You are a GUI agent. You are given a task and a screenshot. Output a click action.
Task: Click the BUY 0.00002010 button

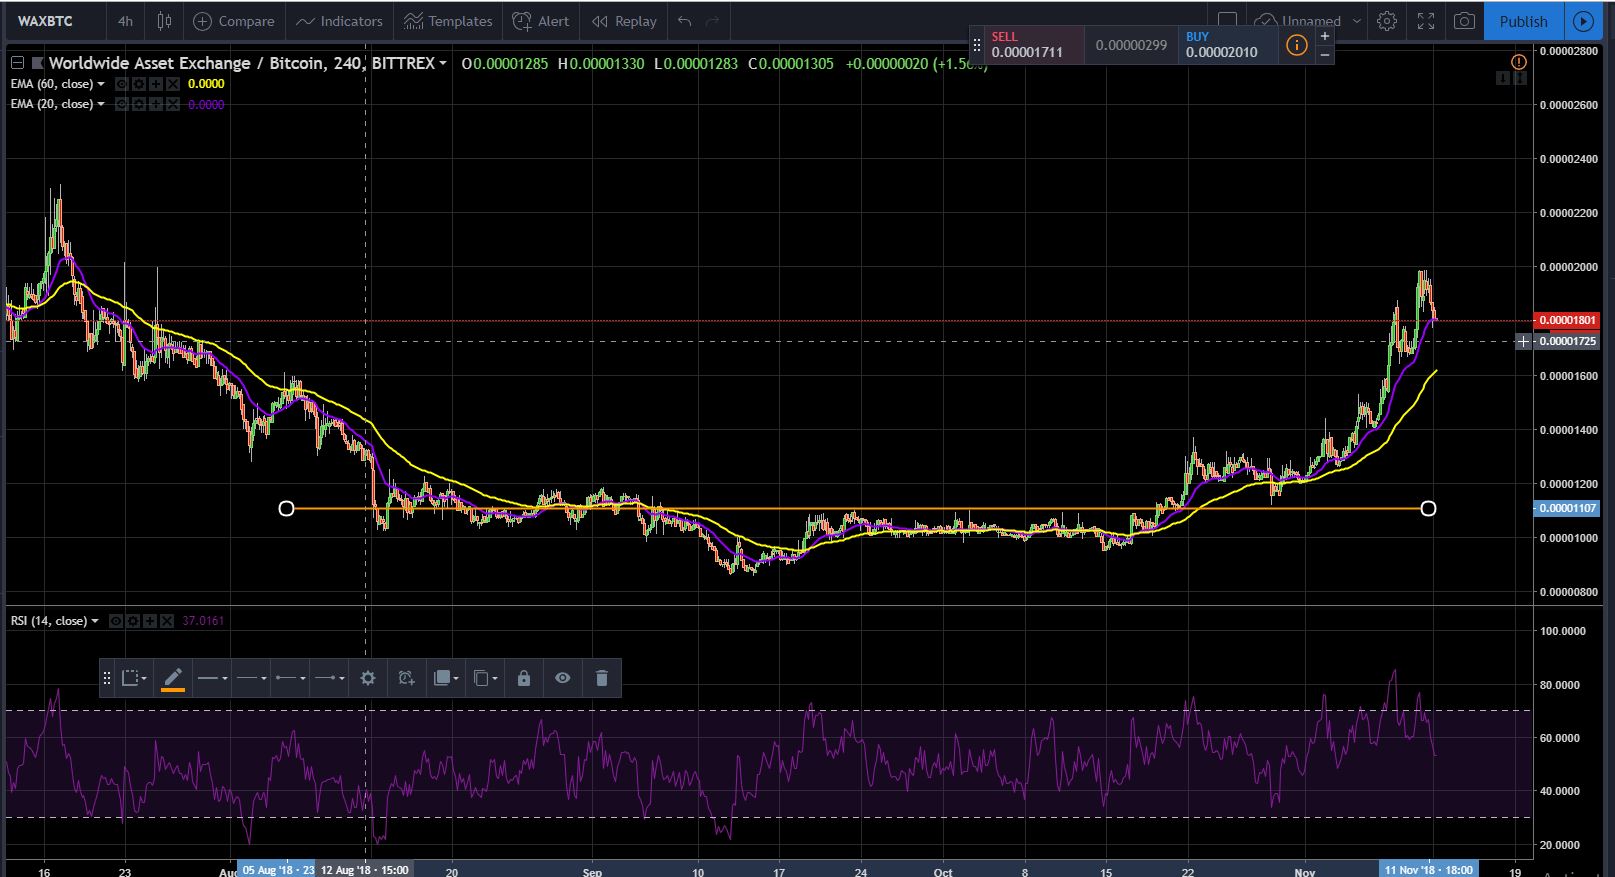tap(1227, 44)
